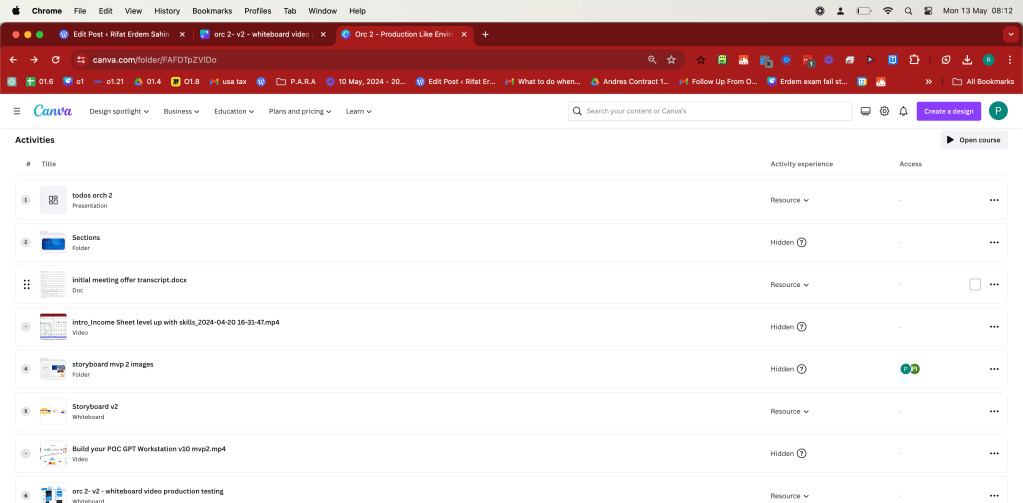Open macOS Spotlight search icon
Viewport: 1023px width, 503px height.
click(909, 11)
